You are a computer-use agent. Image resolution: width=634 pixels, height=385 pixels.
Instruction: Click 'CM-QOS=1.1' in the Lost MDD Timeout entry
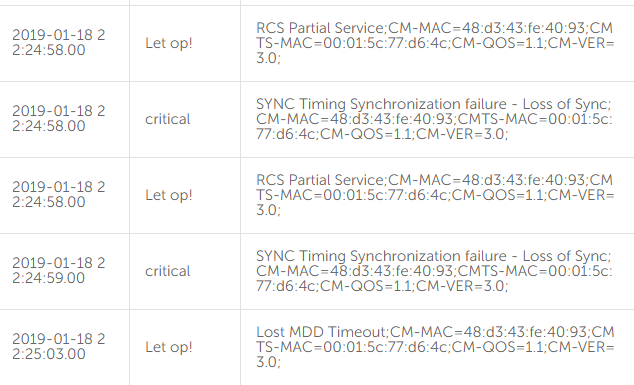[498, 347]
